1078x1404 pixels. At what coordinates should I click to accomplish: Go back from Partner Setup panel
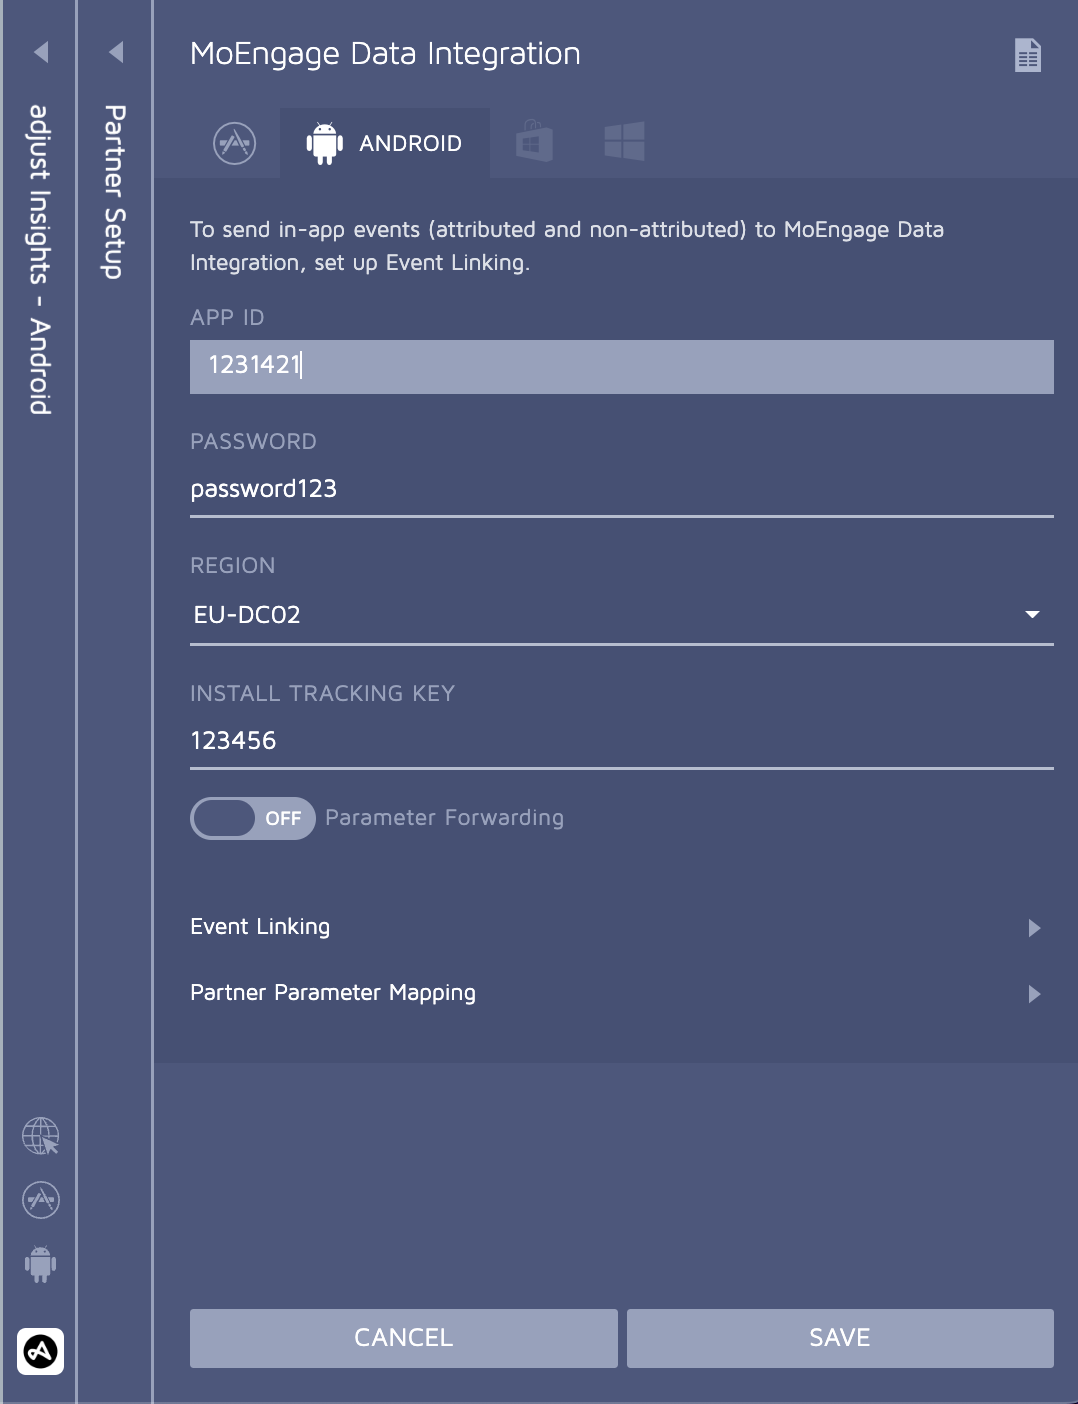pyautogui.click(x=116, y=52)
